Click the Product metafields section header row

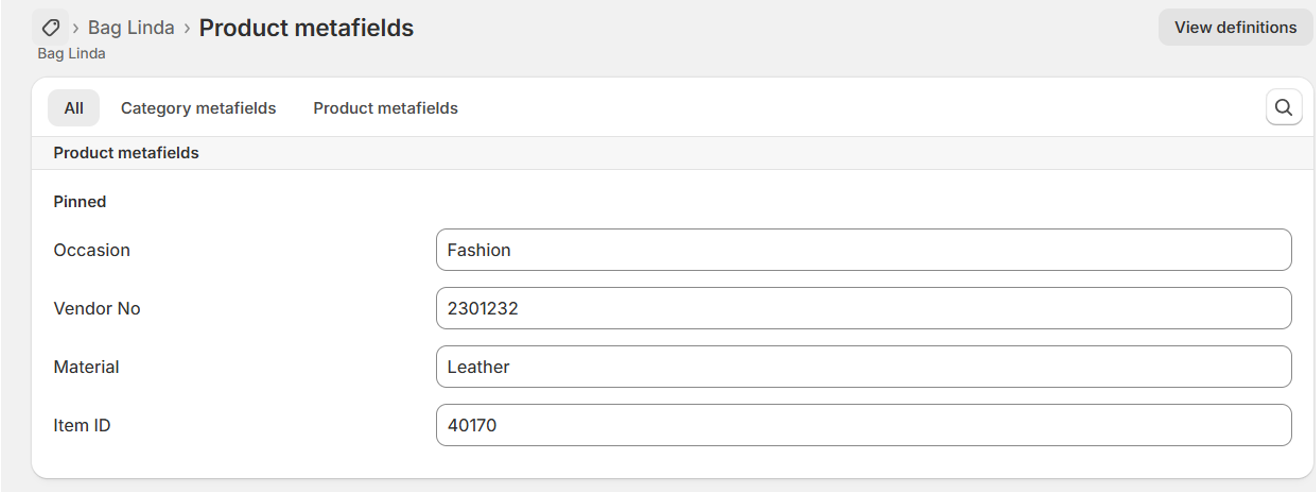click(126, 153)
